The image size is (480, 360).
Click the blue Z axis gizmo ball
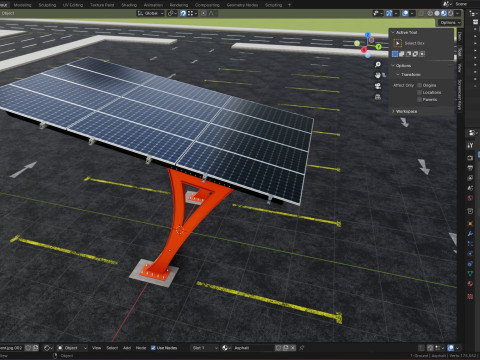click(x=368, y=35)
